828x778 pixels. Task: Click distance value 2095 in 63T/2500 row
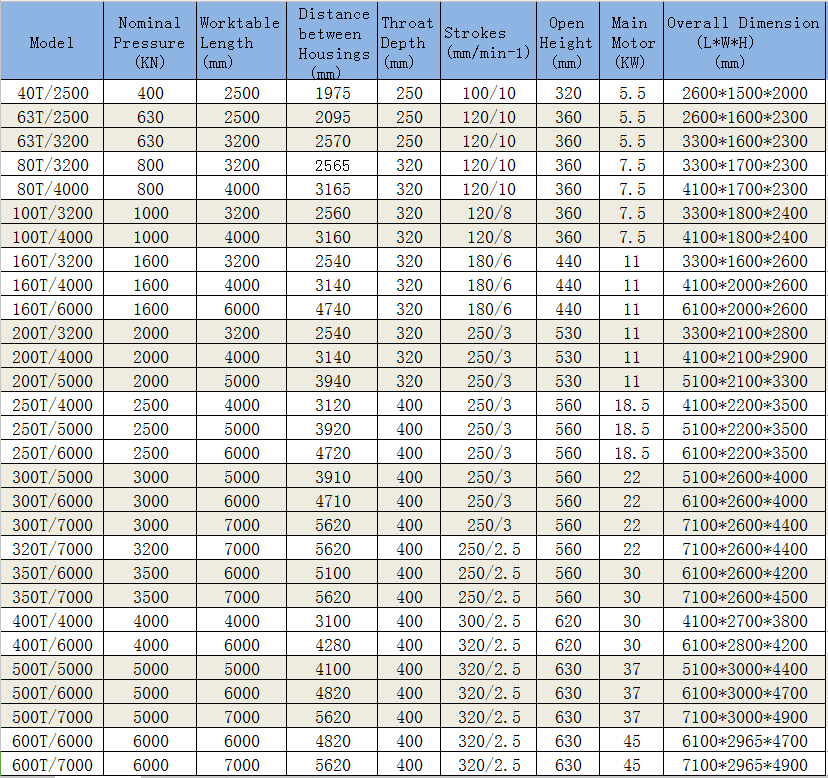click(x=333, y=117)
